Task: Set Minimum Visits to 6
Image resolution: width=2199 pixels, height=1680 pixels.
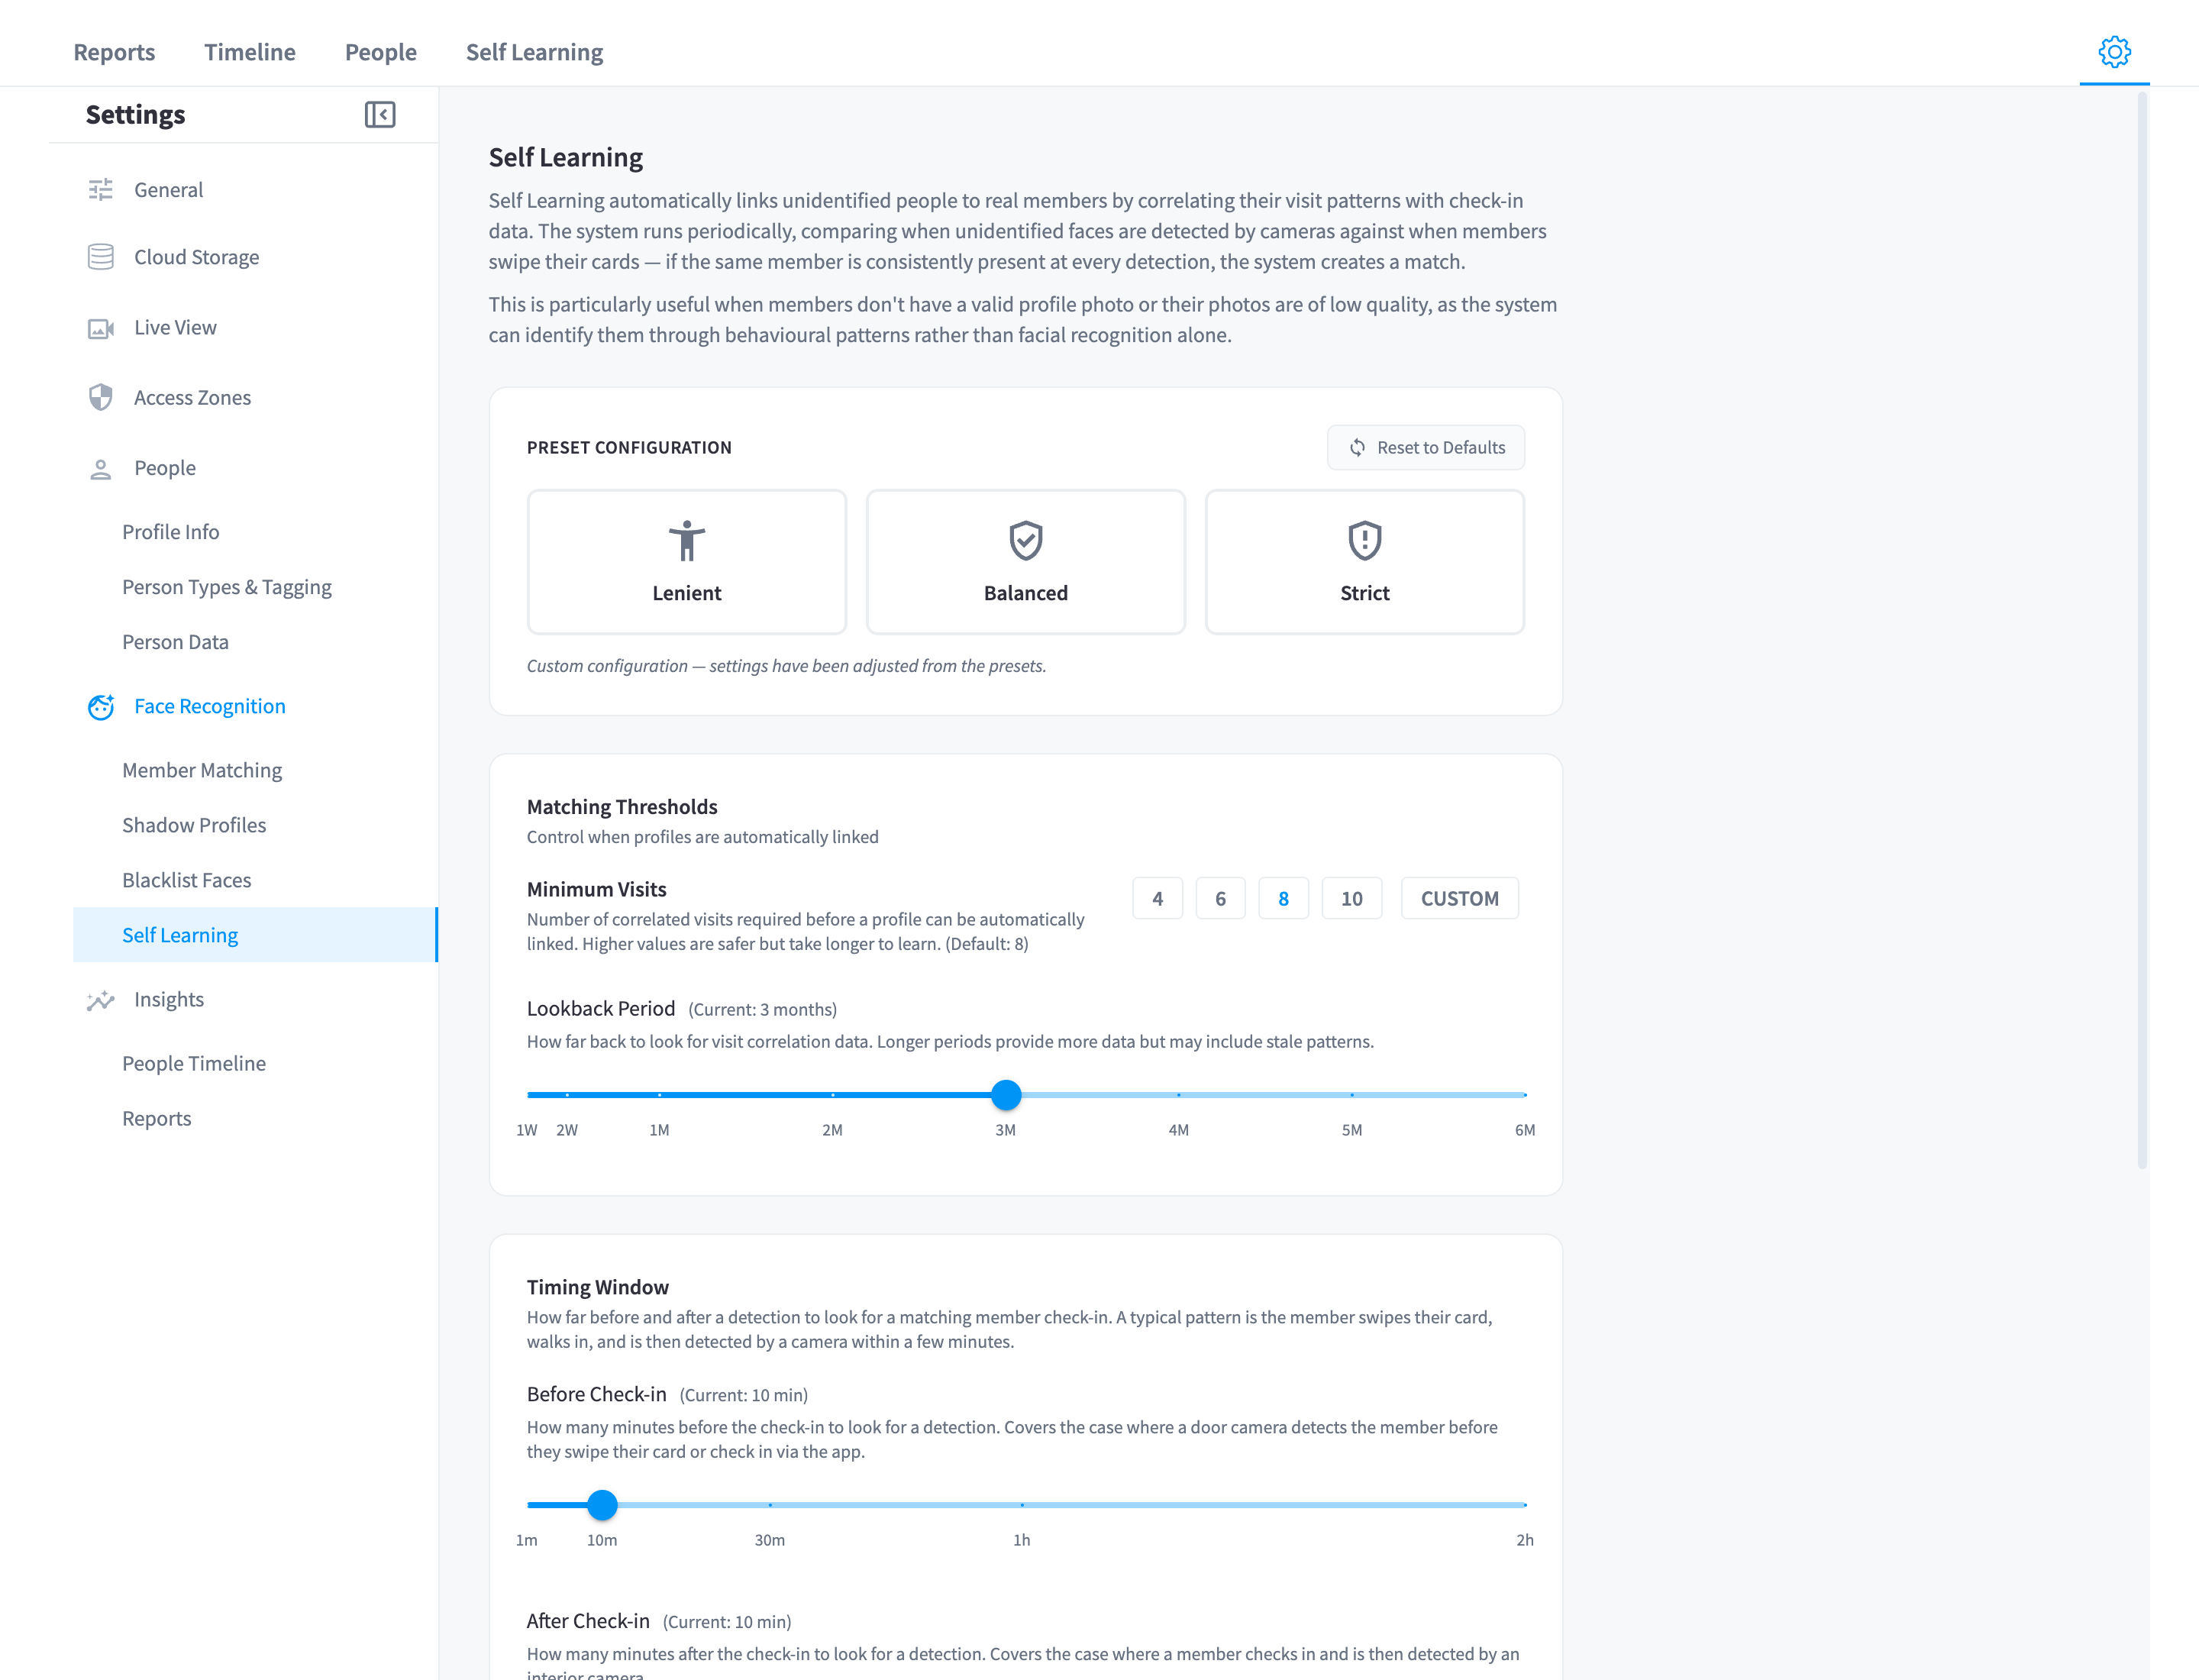Action: point(1221,899)
